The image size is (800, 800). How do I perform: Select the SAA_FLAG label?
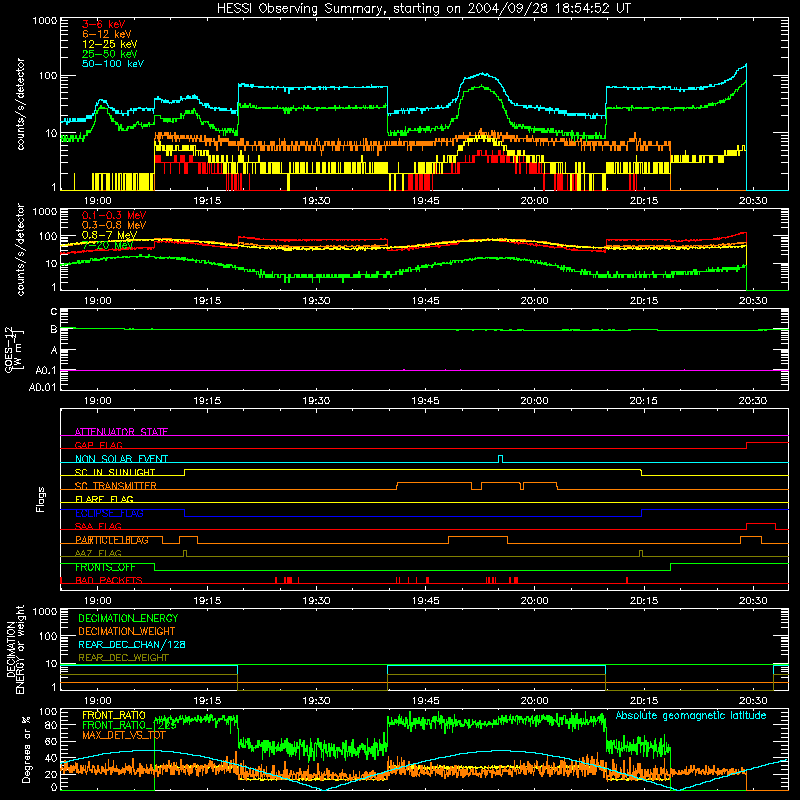(98, 526)
